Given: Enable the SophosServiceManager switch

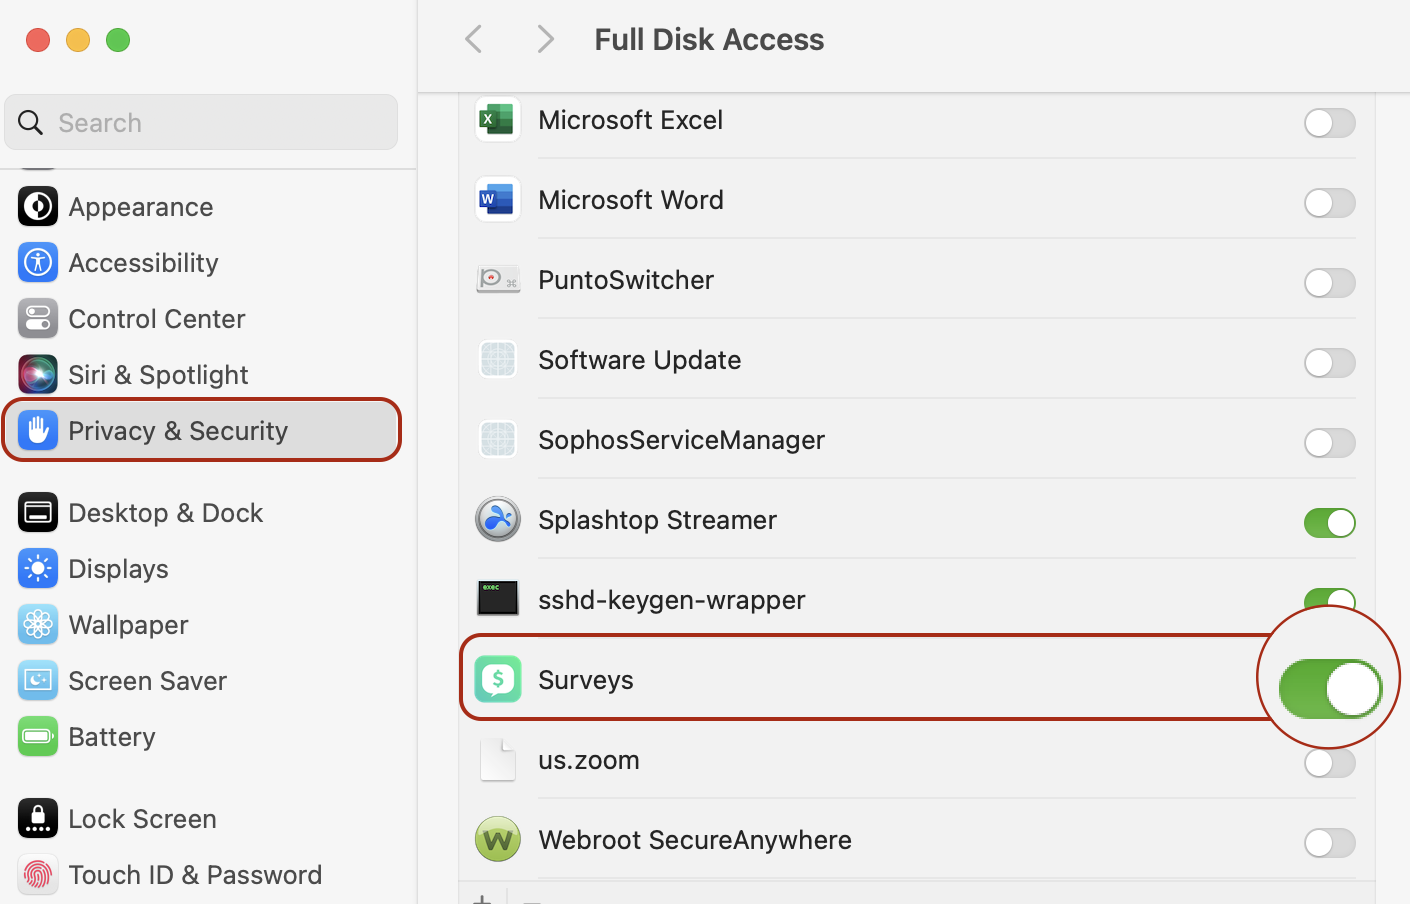Looking at the screenshot, I should 1329,443.
